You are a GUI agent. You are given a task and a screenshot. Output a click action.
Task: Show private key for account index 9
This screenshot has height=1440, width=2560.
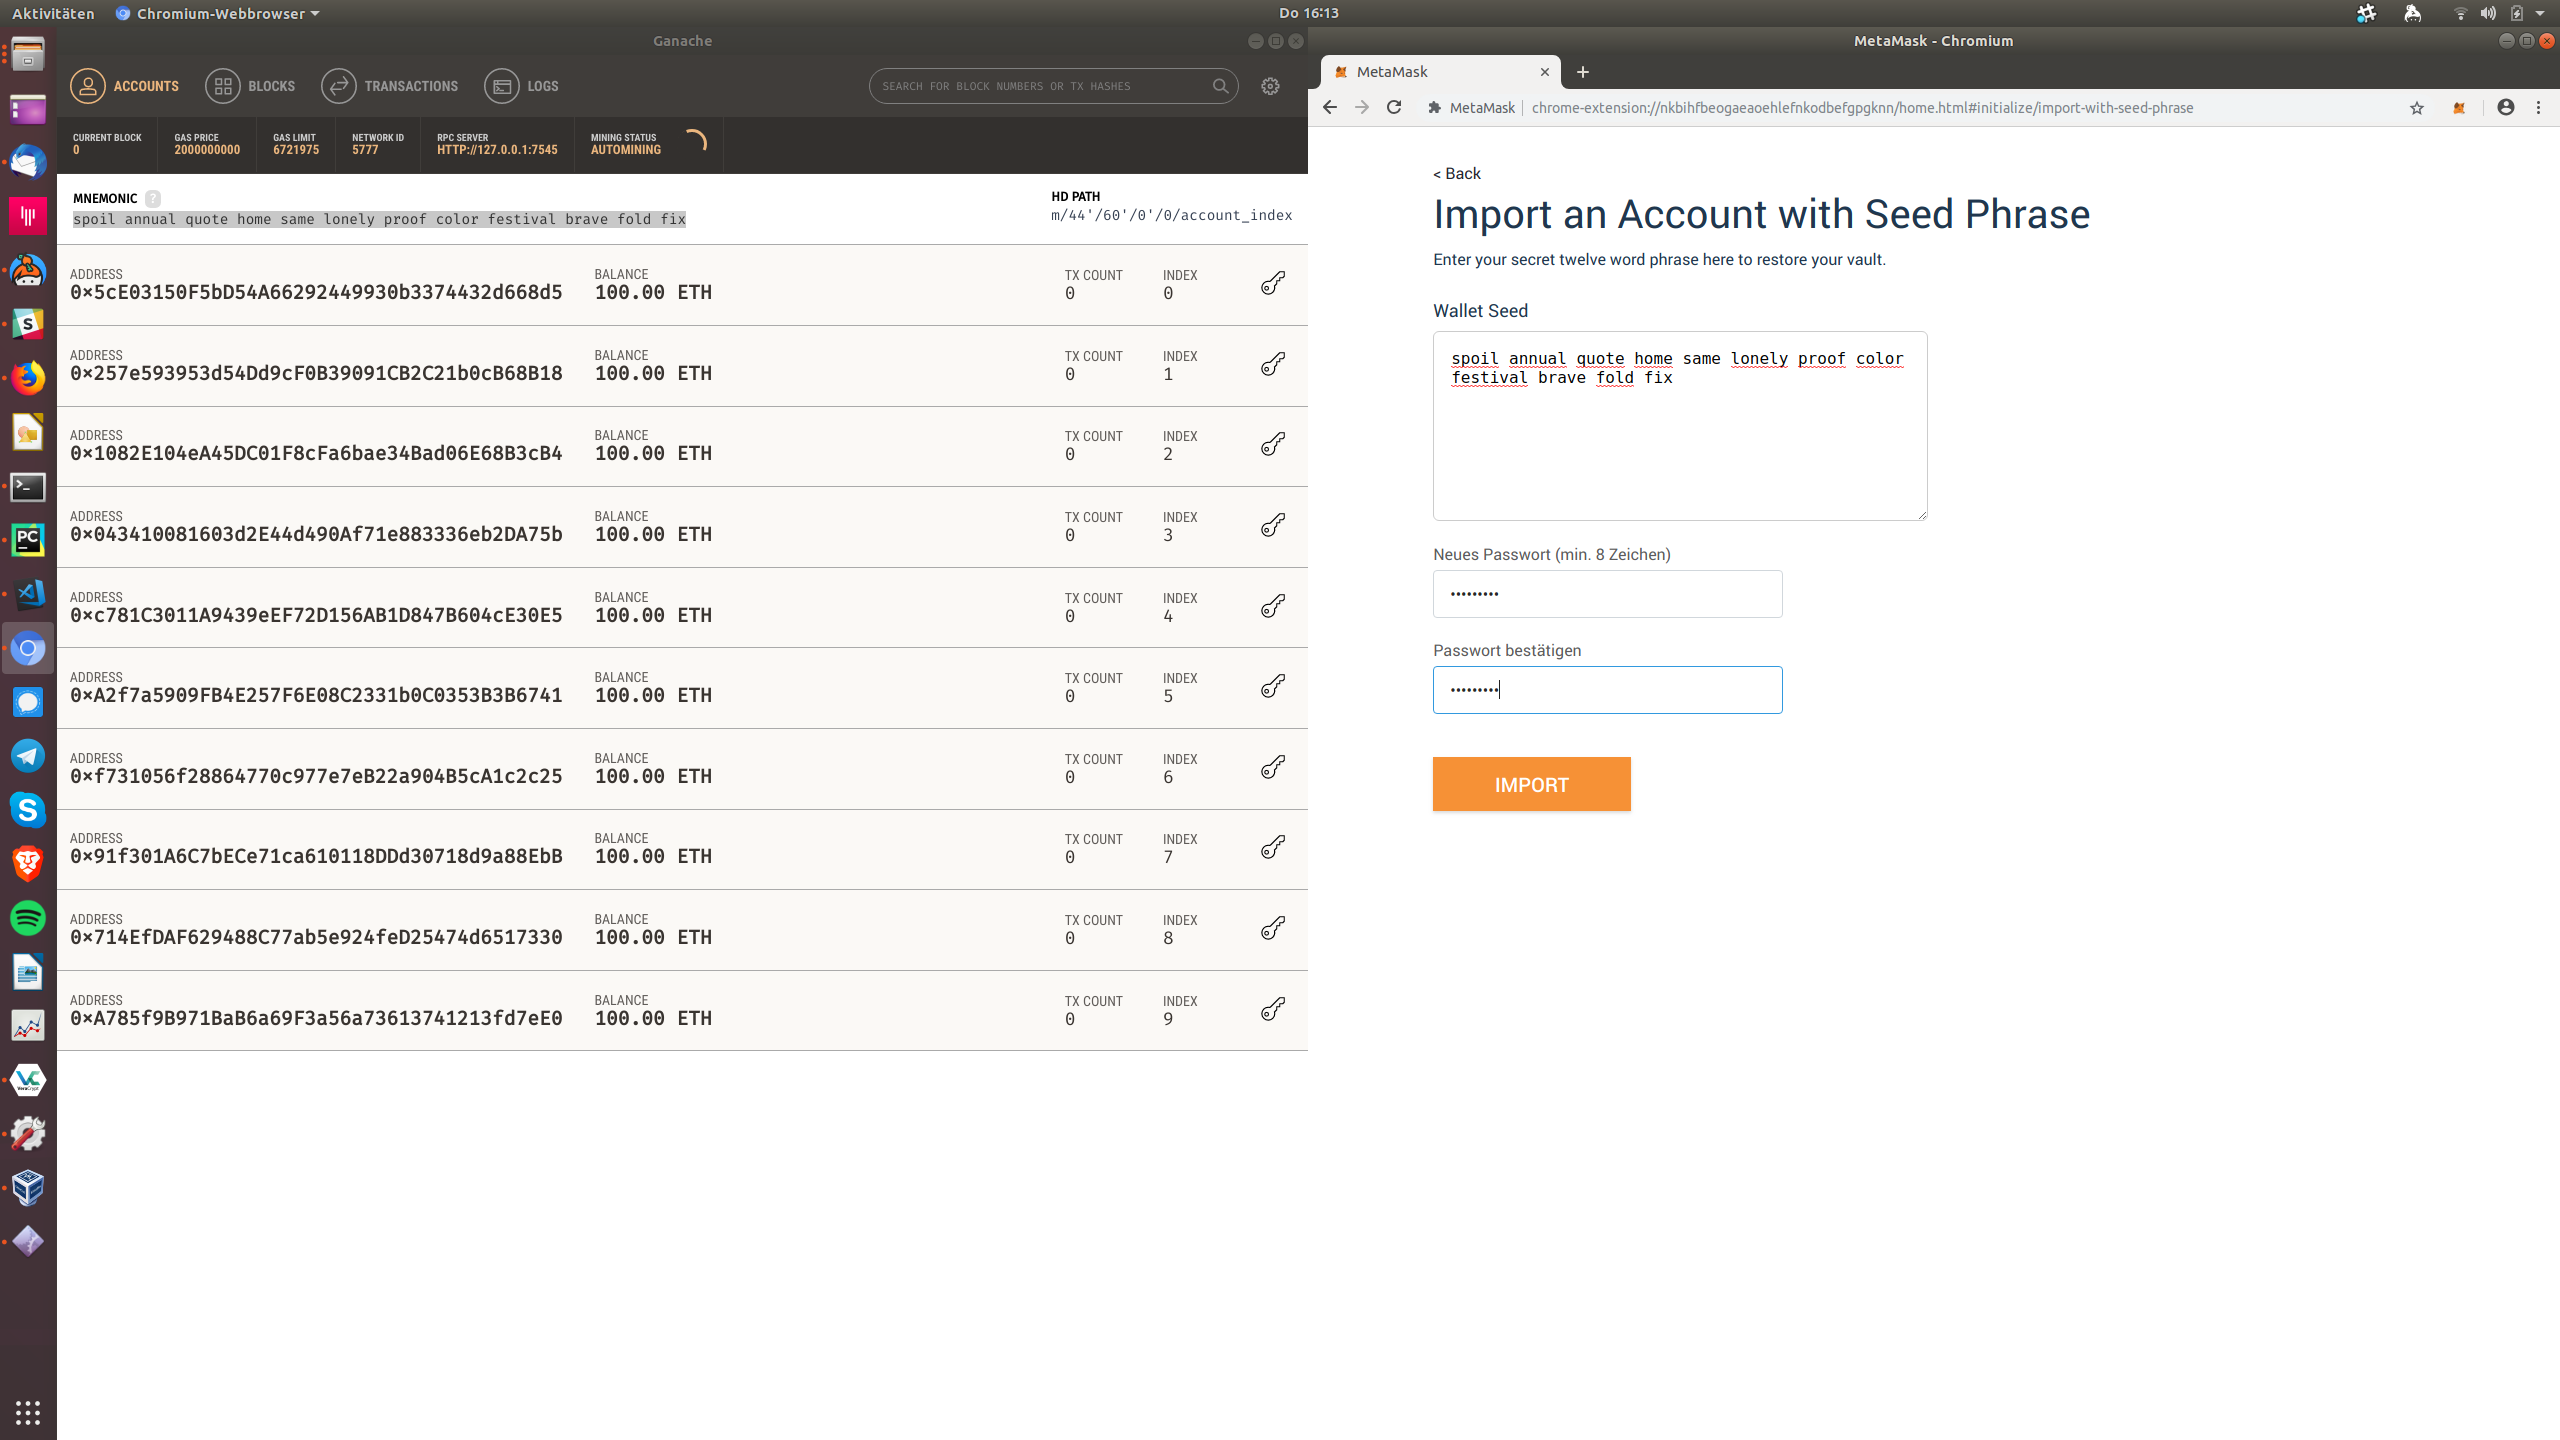(1272, 1010)
